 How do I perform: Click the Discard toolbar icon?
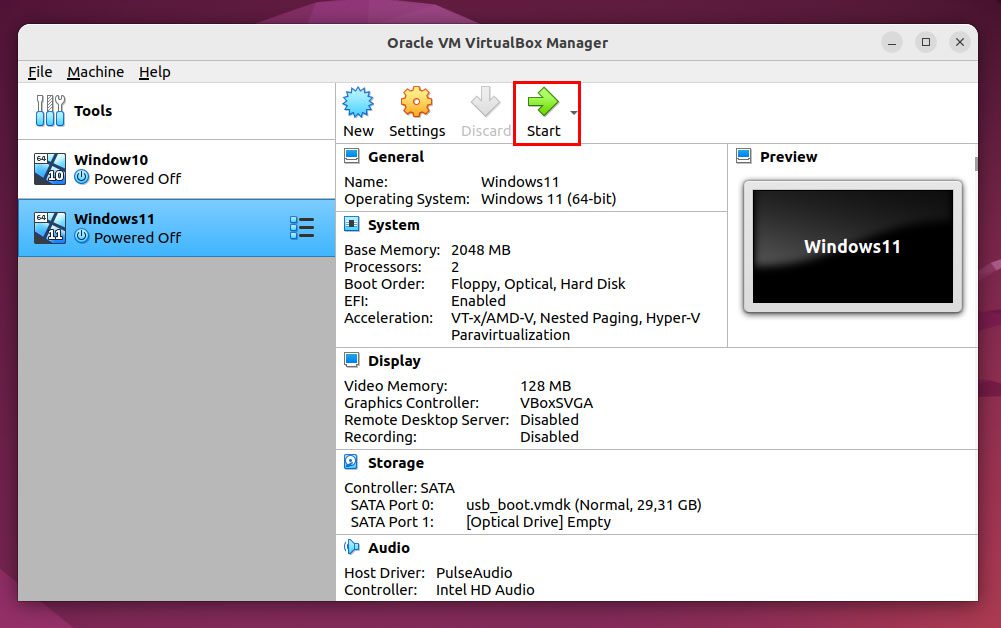[x=484, y=110]
